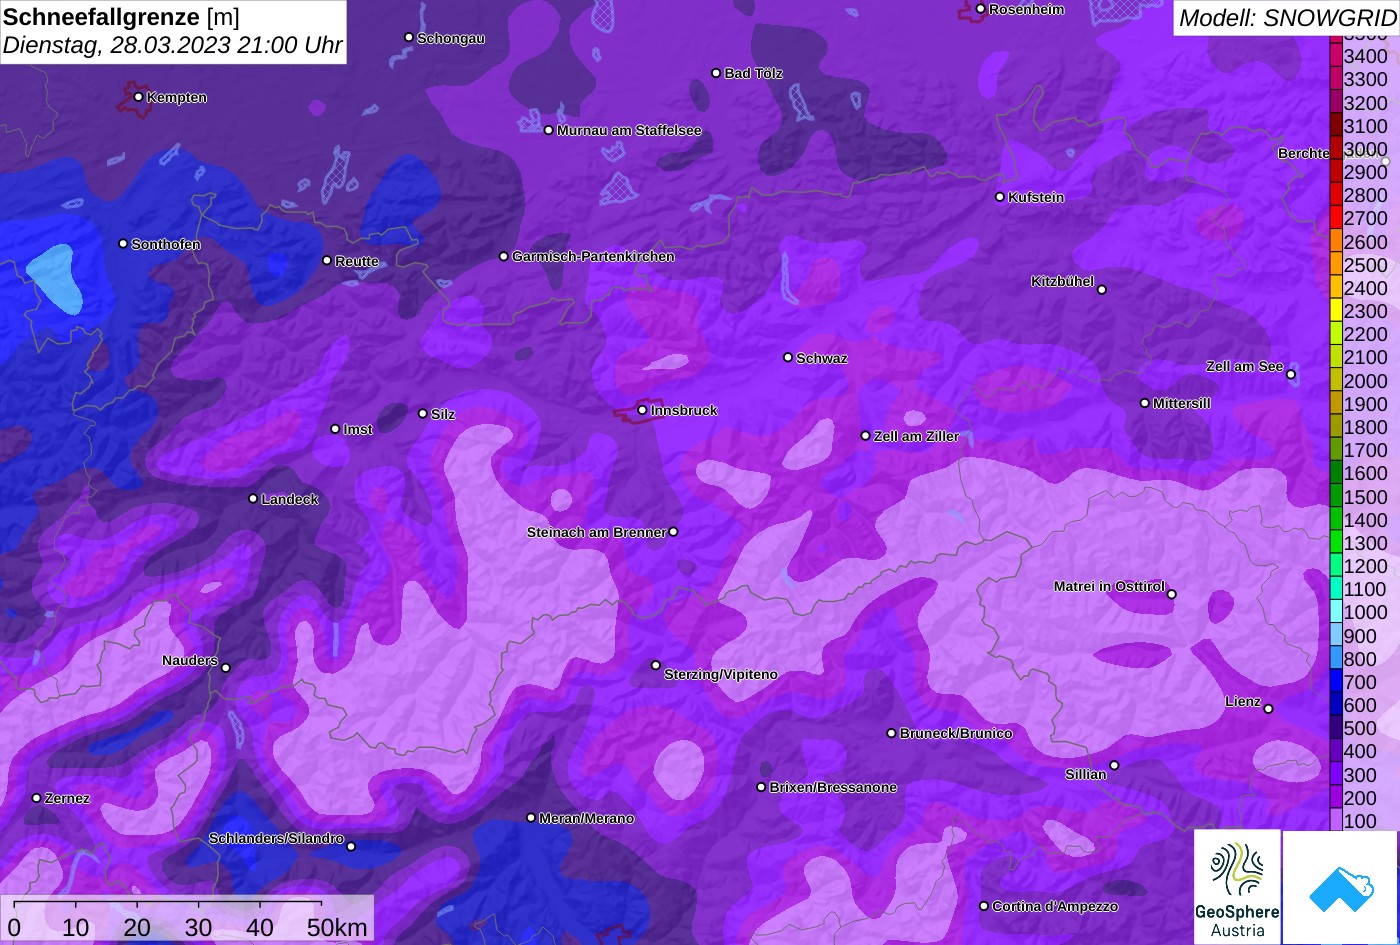This screenshot has width=1400, height=945.
Task: Click the Meran/Merano label
Action: [586, 818]
